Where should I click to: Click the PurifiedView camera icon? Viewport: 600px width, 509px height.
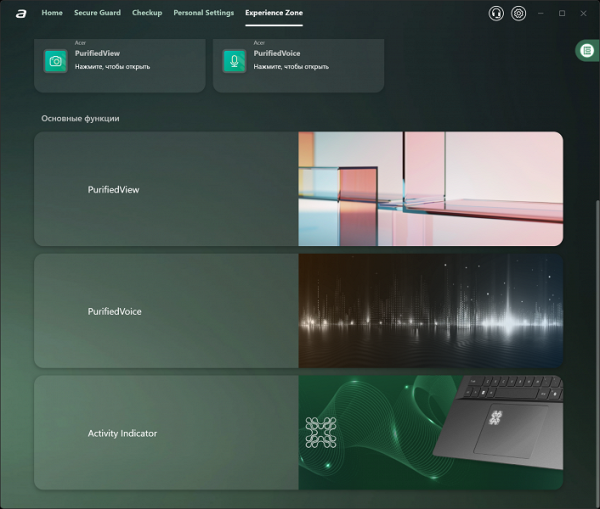[x=56, y=61]
